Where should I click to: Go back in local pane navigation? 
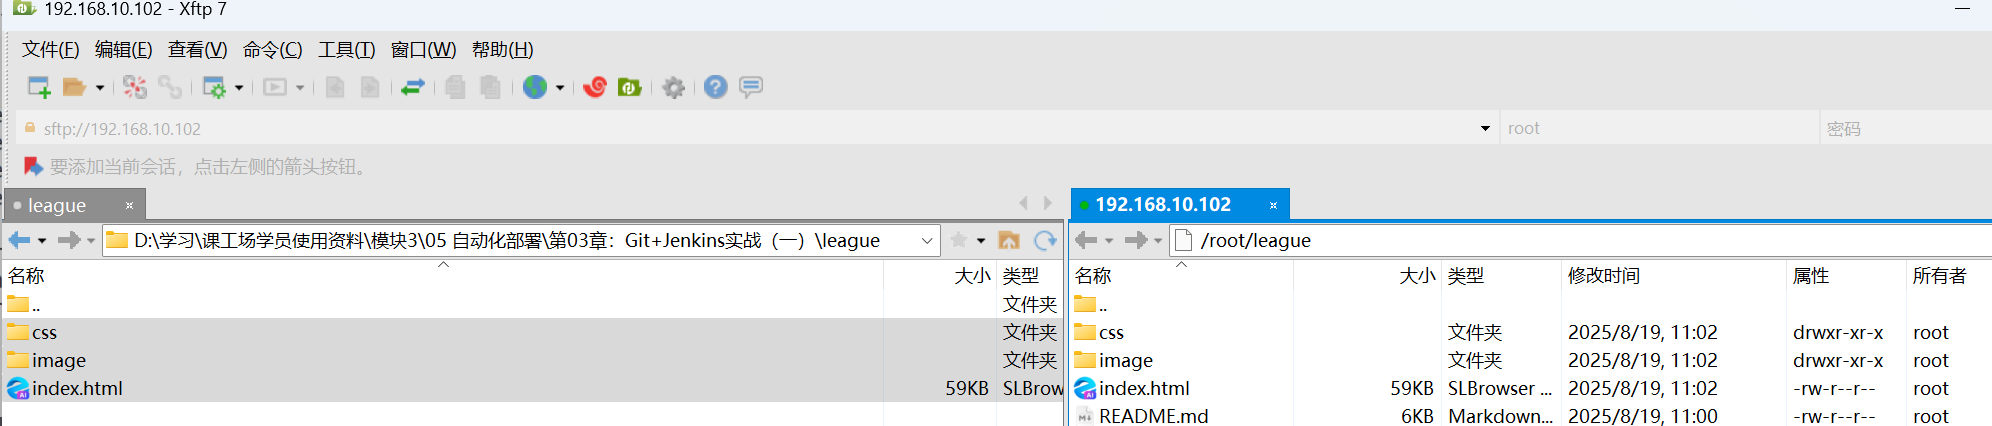[x=19, y=240]
